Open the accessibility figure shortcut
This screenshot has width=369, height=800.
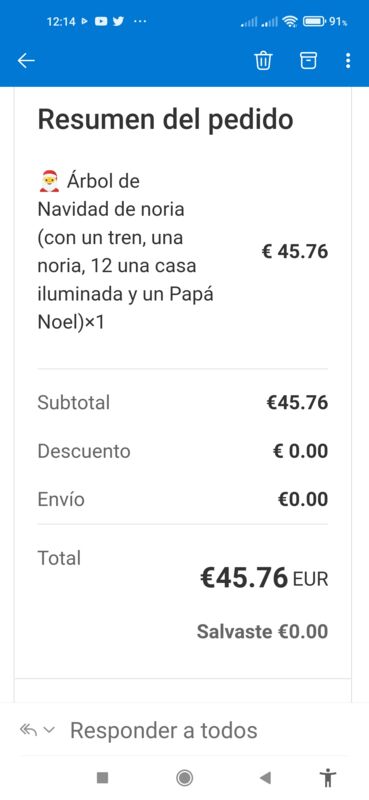pyautogui.click(x=327, y=778)
